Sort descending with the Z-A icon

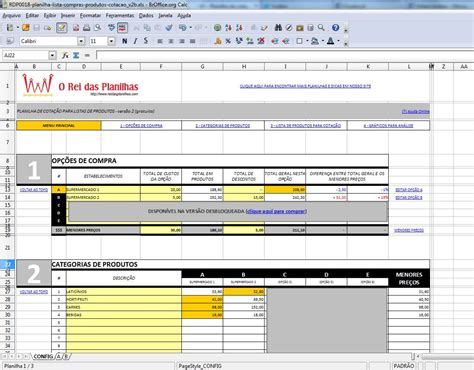tap(239, 28)
